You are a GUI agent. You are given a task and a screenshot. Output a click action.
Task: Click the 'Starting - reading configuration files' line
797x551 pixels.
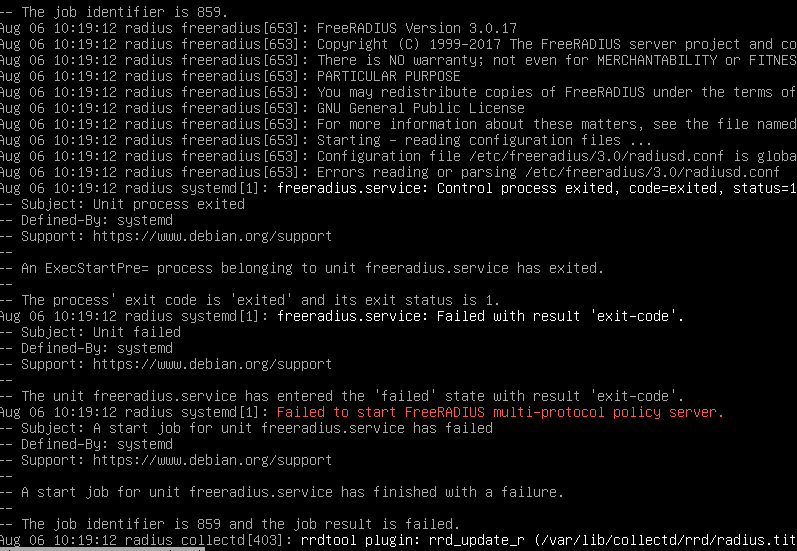(x=484, y=140)
